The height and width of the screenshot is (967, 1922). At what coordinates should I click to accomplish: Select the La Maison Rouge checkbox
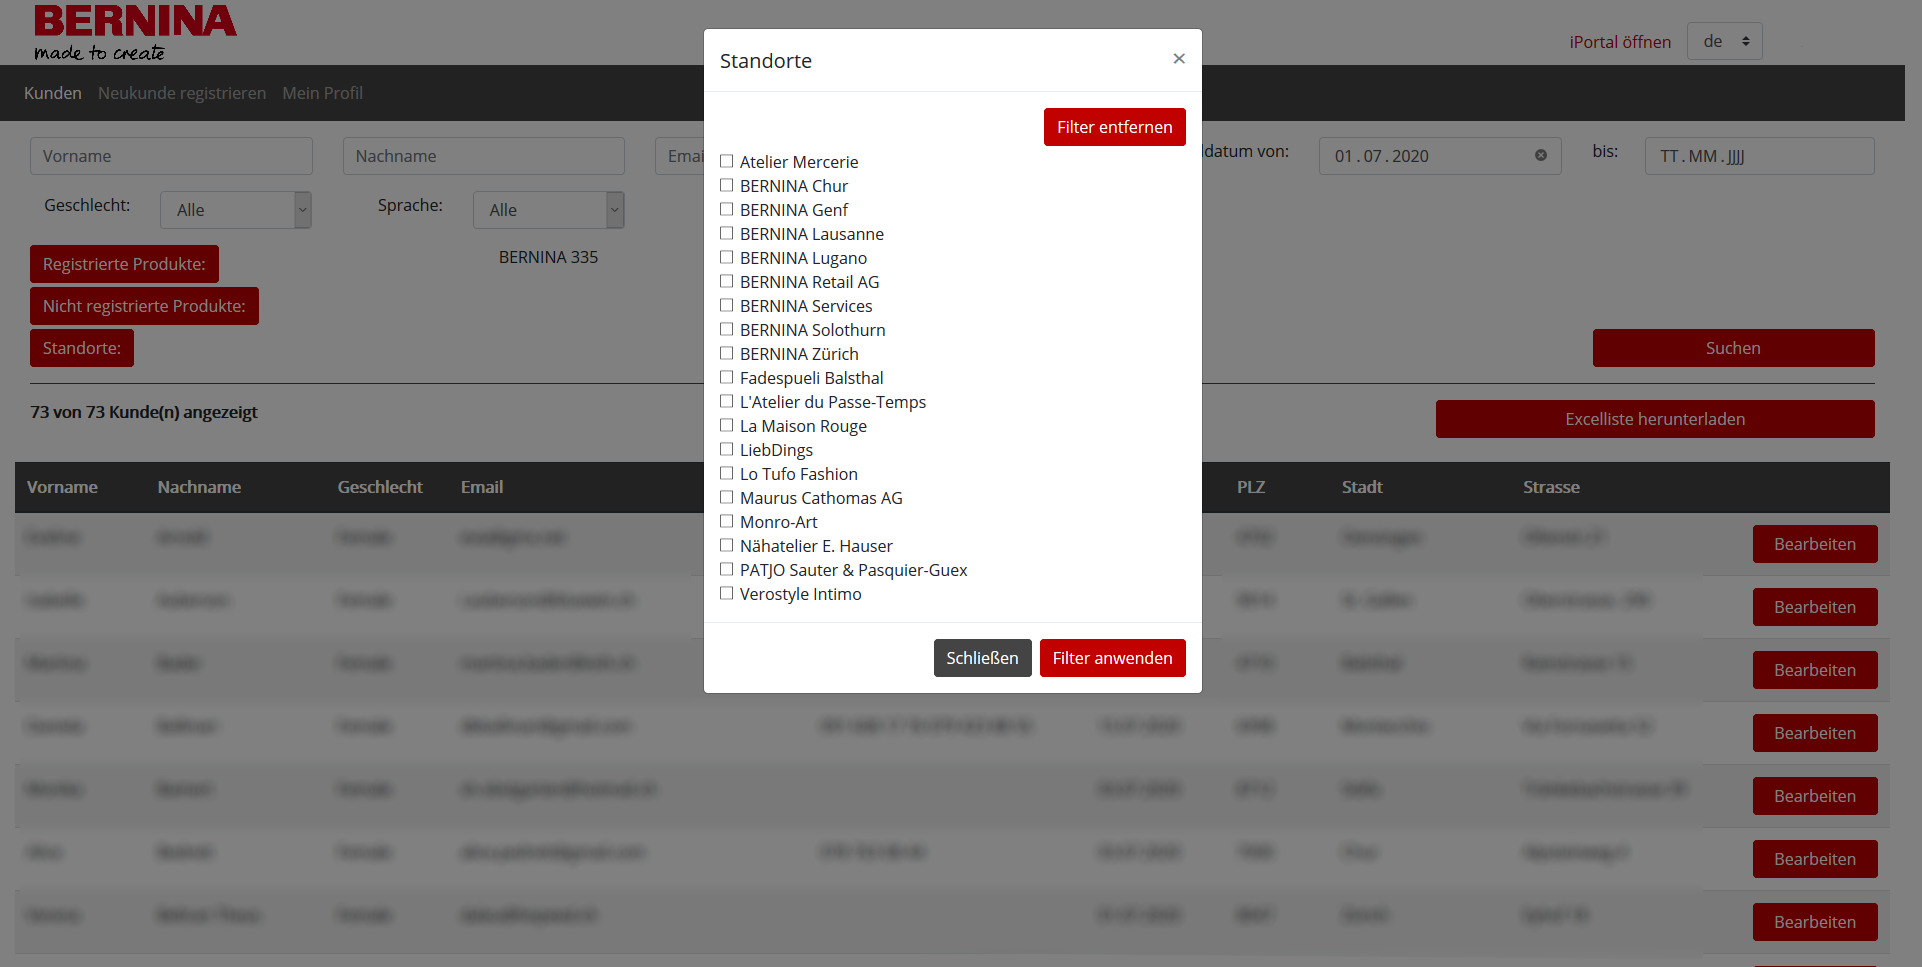point(727,425)
